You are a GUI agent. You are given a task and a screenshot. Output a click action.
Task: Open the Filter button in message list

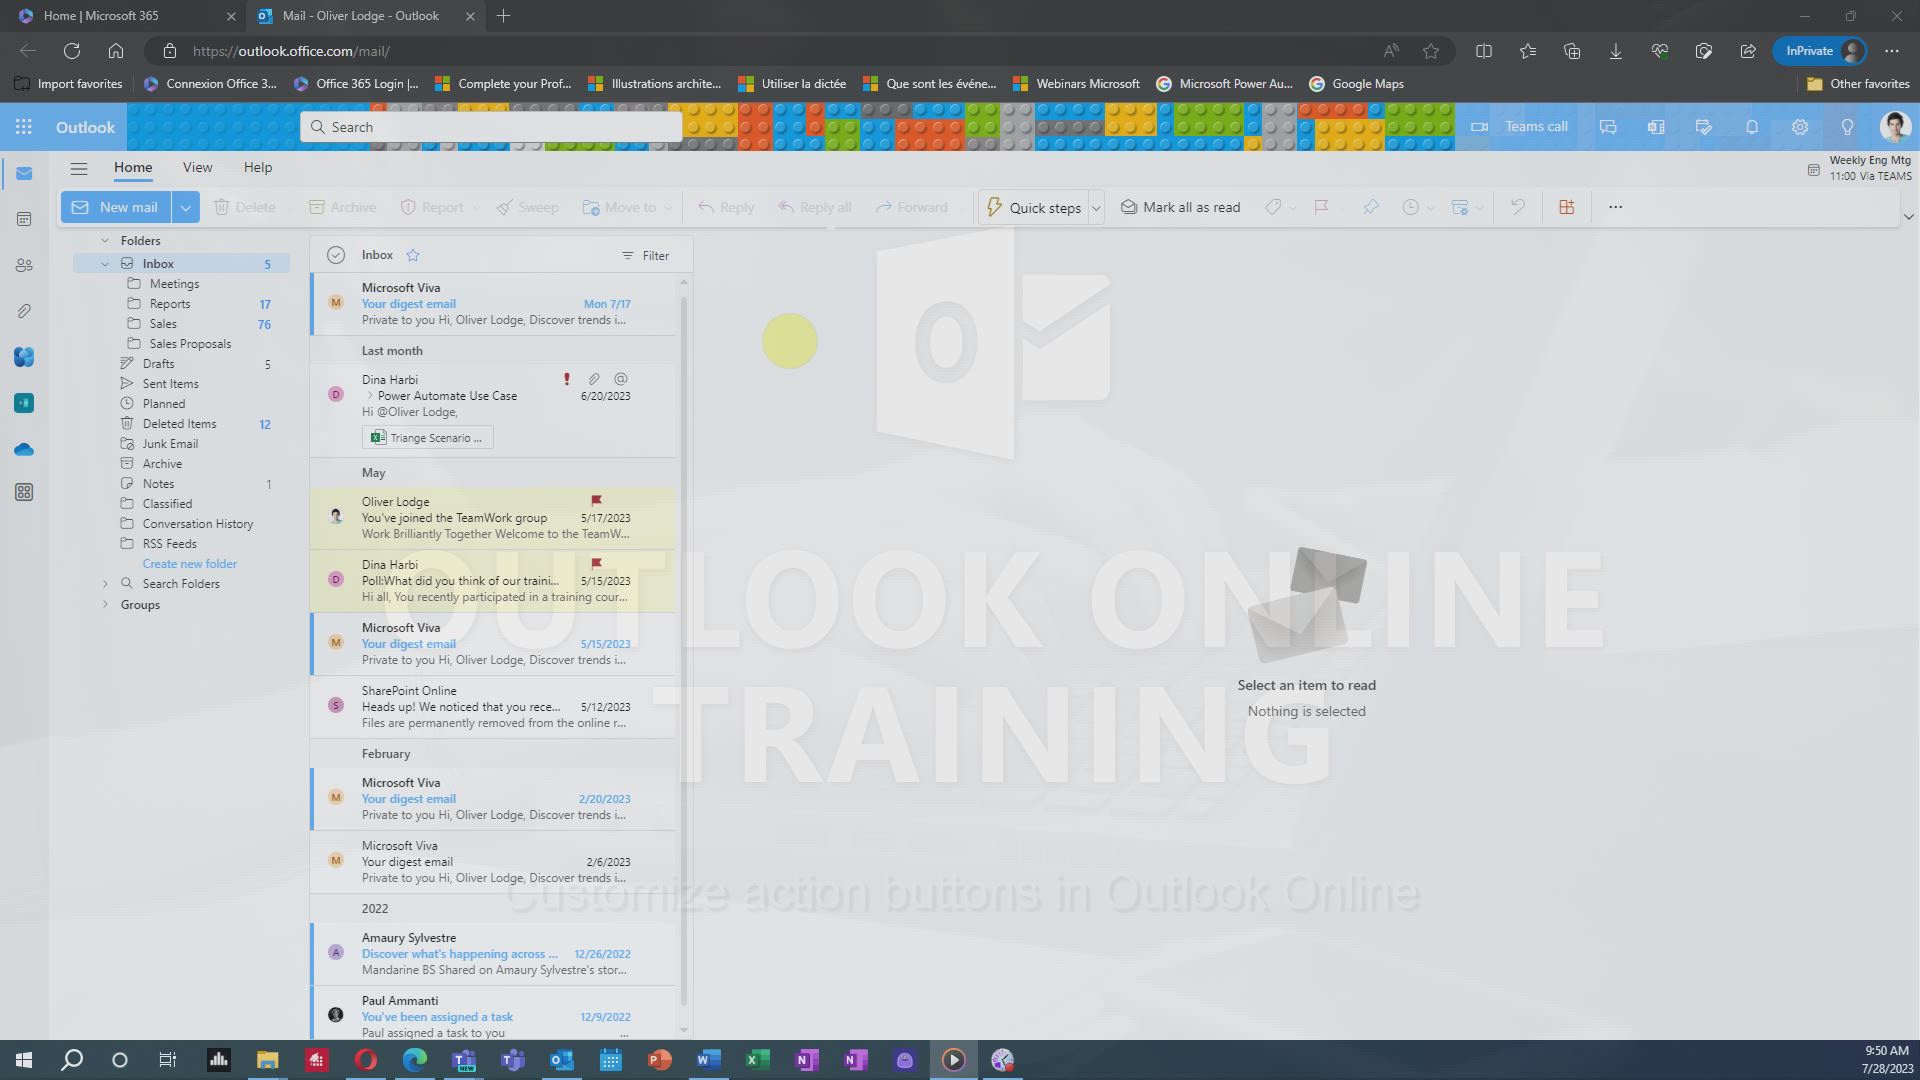[645, 256]
